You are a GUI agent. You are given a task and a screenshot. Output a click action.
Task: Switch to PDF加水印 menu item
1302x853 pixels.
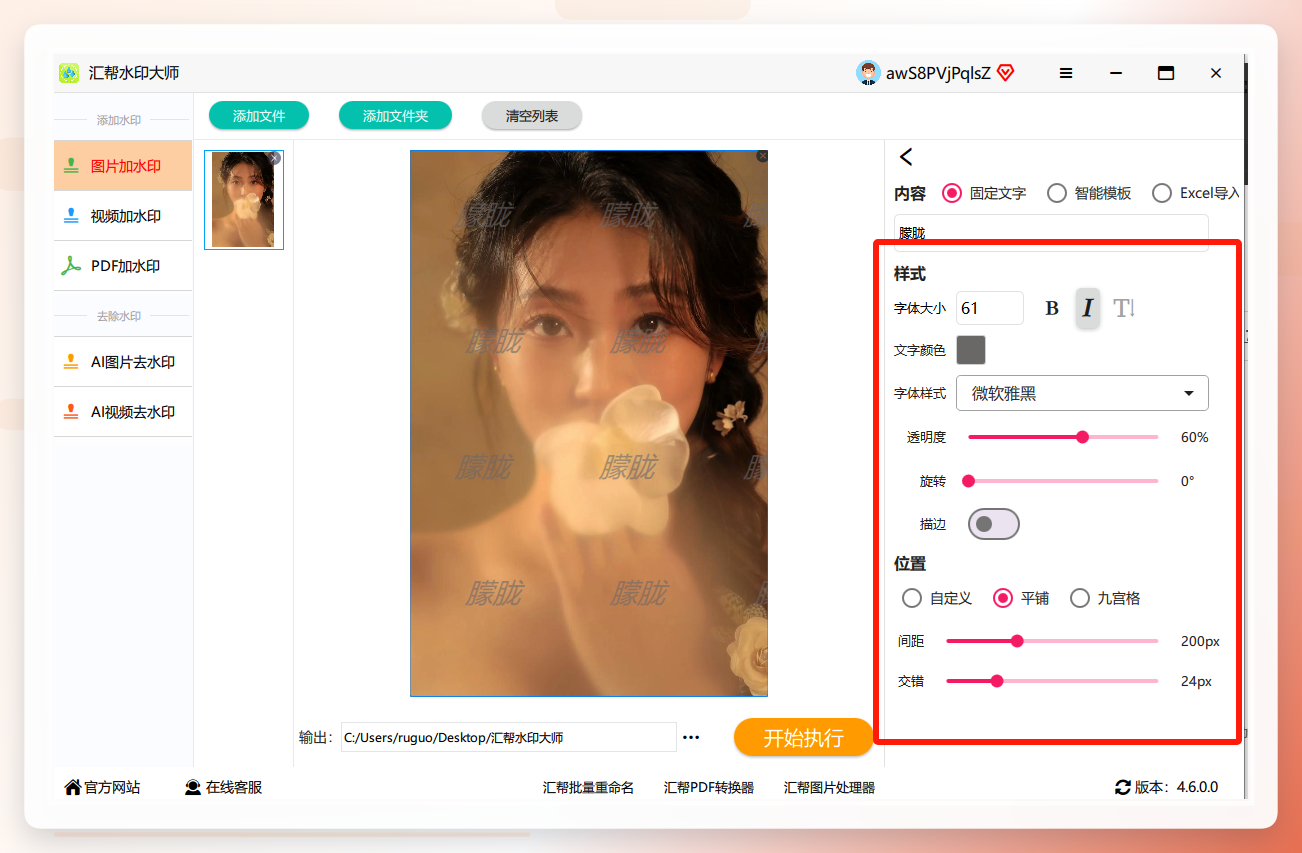click(x=123, y=266)
